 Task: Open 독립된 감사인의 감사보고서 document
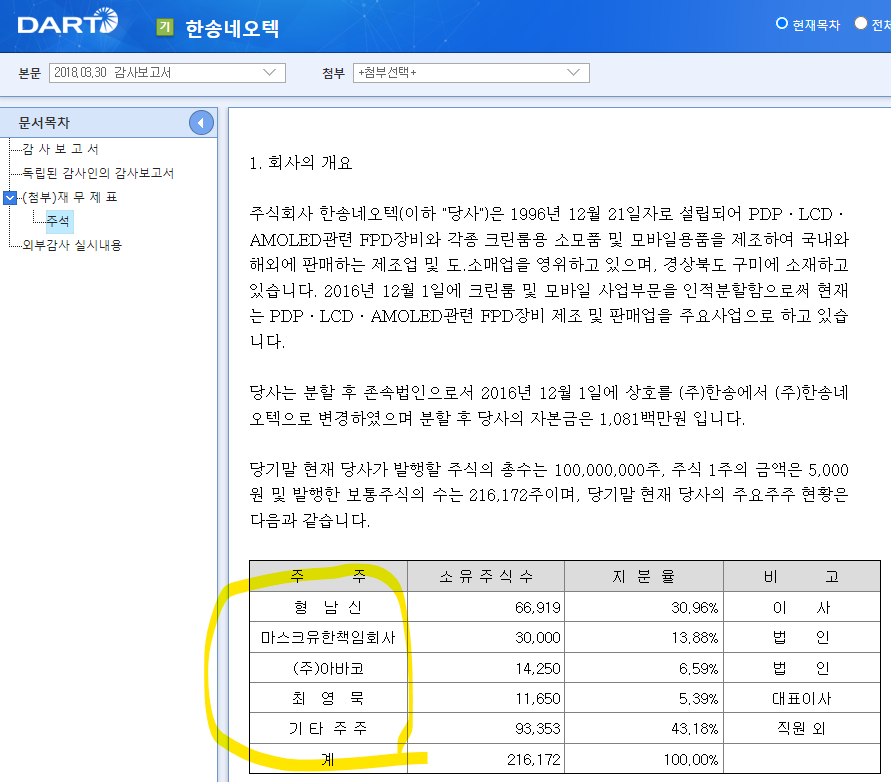[97, 171]
